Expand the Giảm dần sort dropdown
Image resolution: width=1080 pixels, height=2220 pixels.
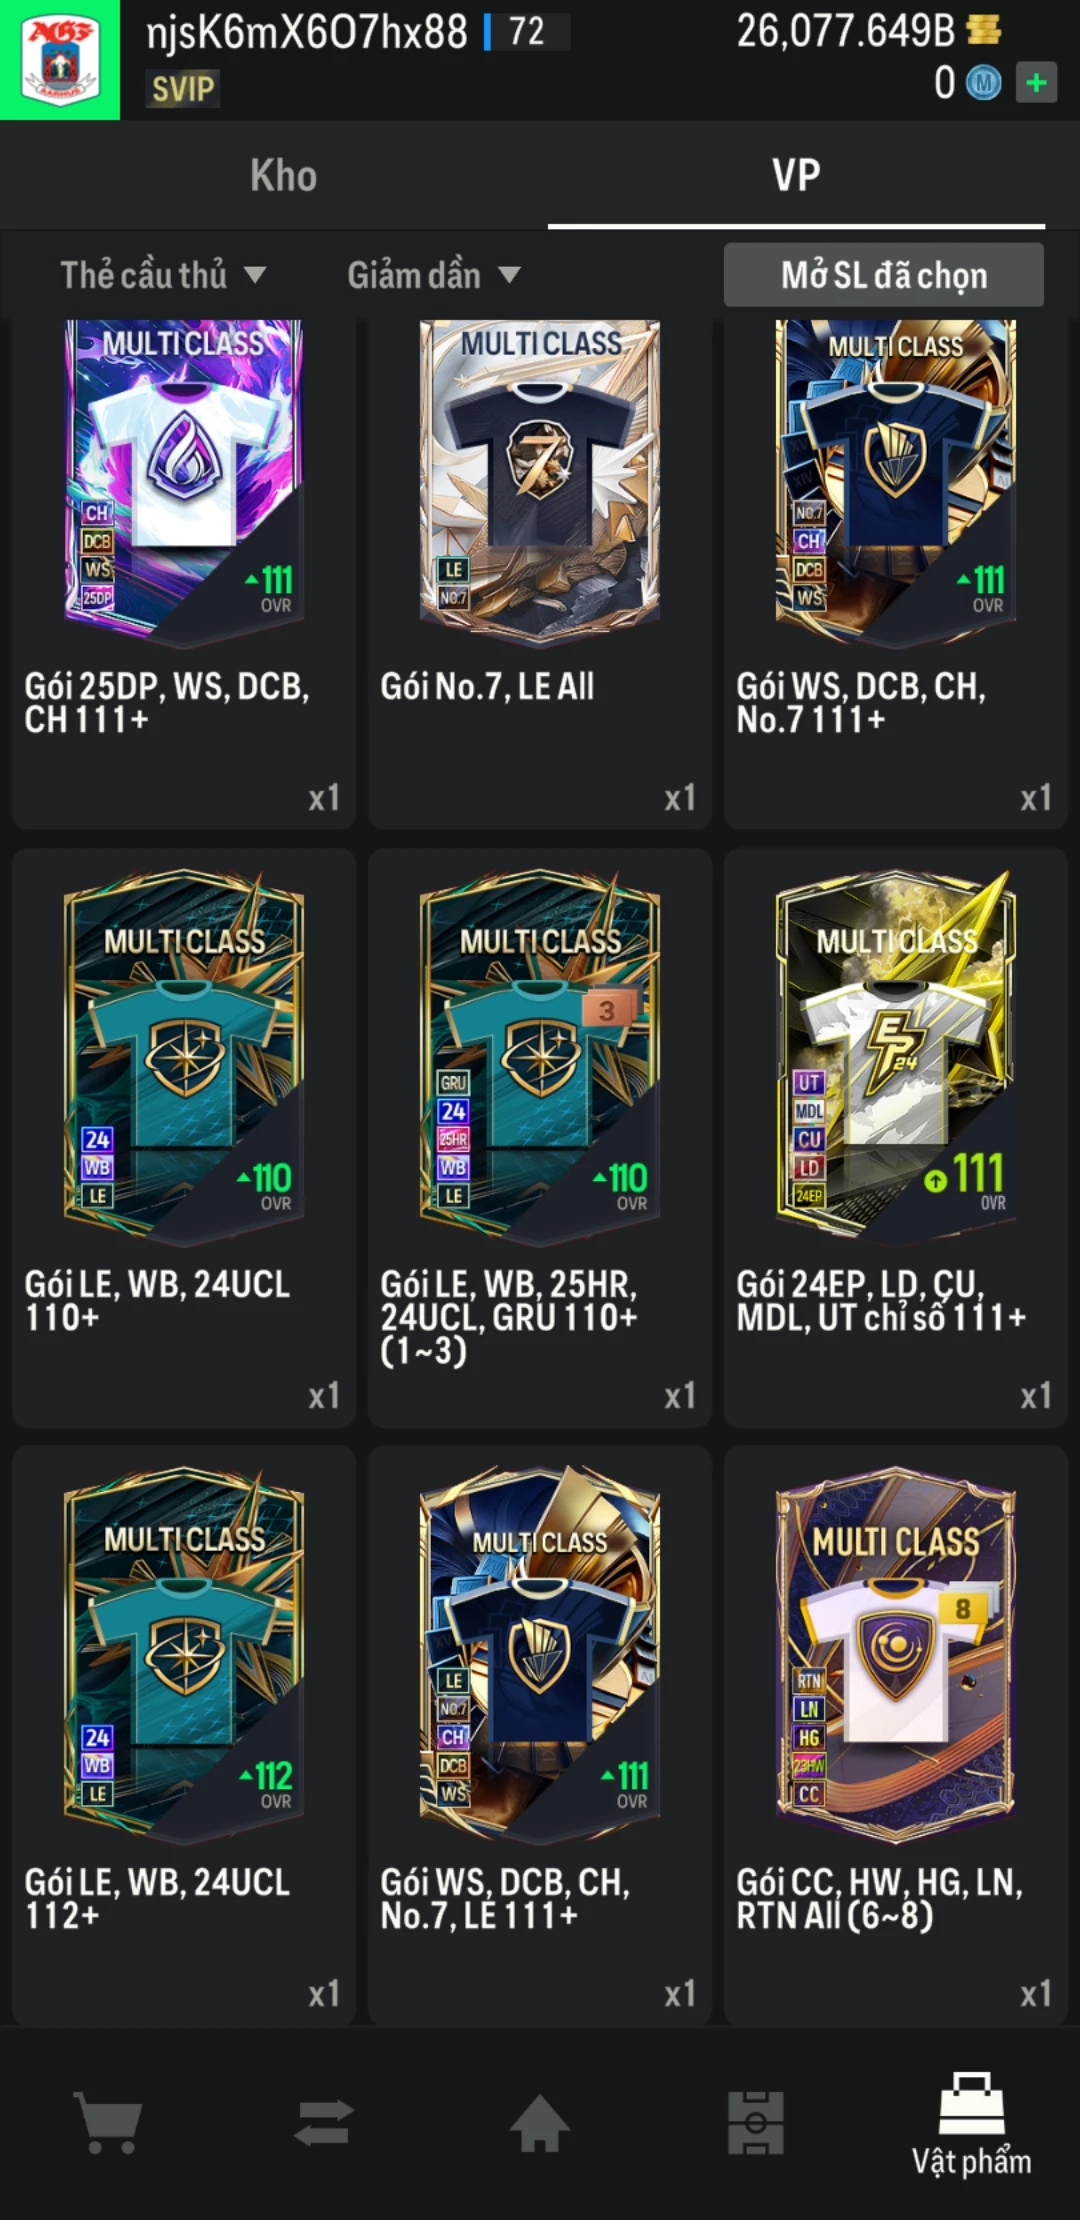(x=434, y=275)
